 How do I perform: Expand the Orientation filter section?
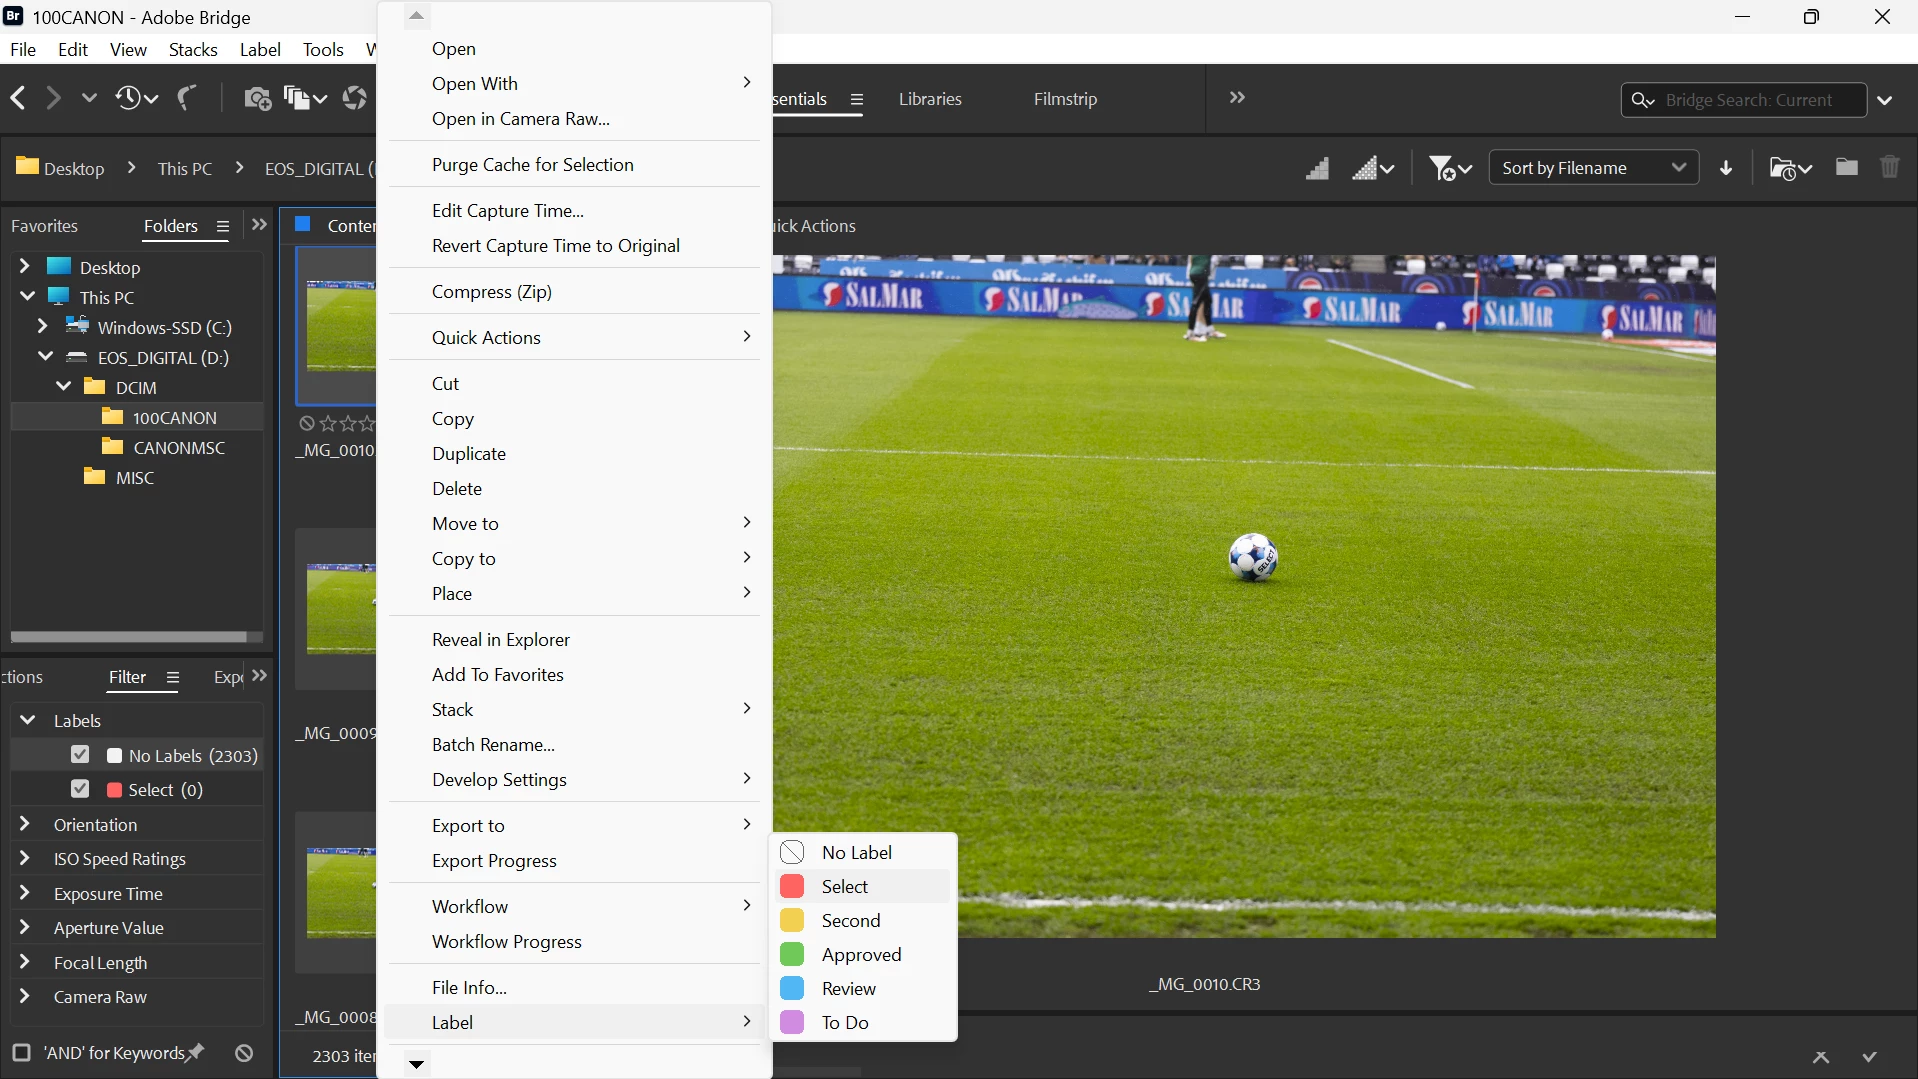[25, 824]
